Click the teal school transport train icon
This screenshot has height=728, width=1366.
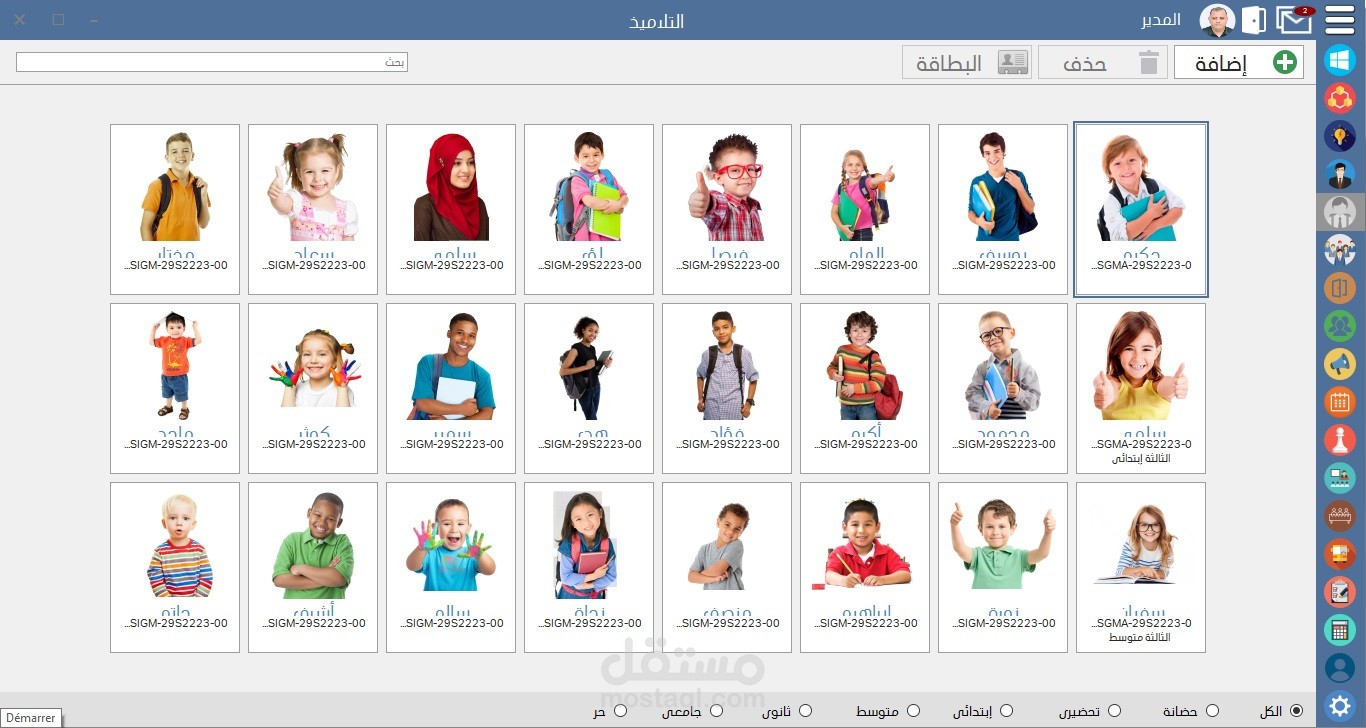(1340, 477)
